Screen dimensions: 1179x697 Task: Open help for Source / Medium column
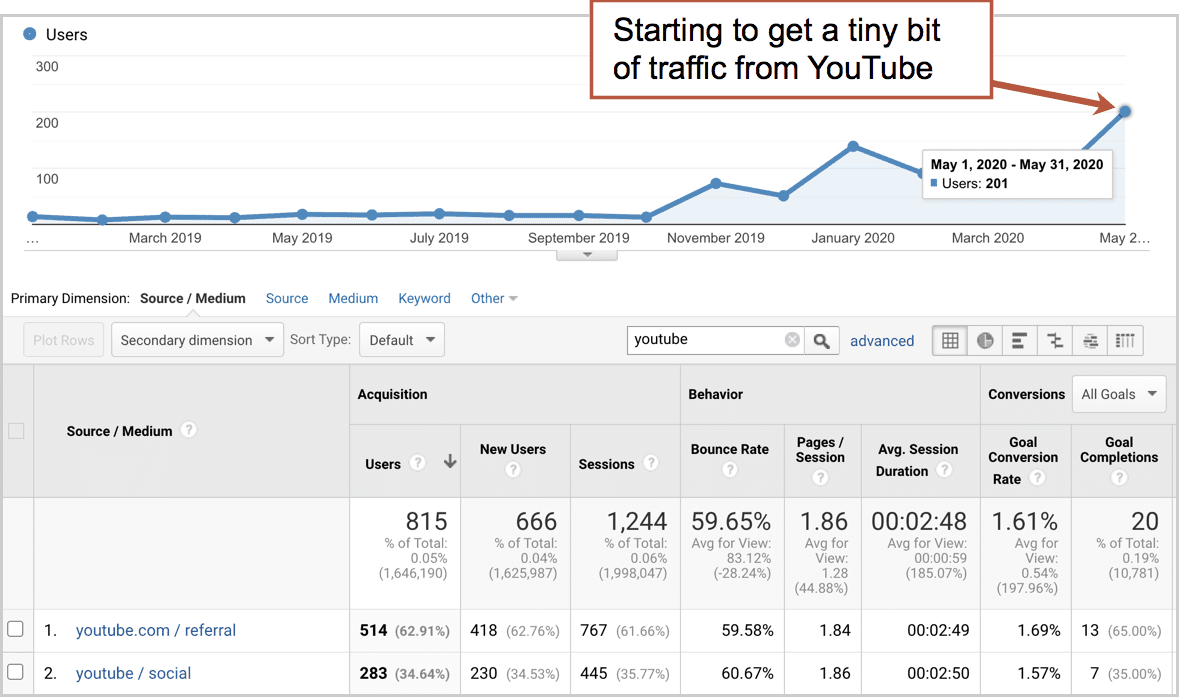point(189,429)
